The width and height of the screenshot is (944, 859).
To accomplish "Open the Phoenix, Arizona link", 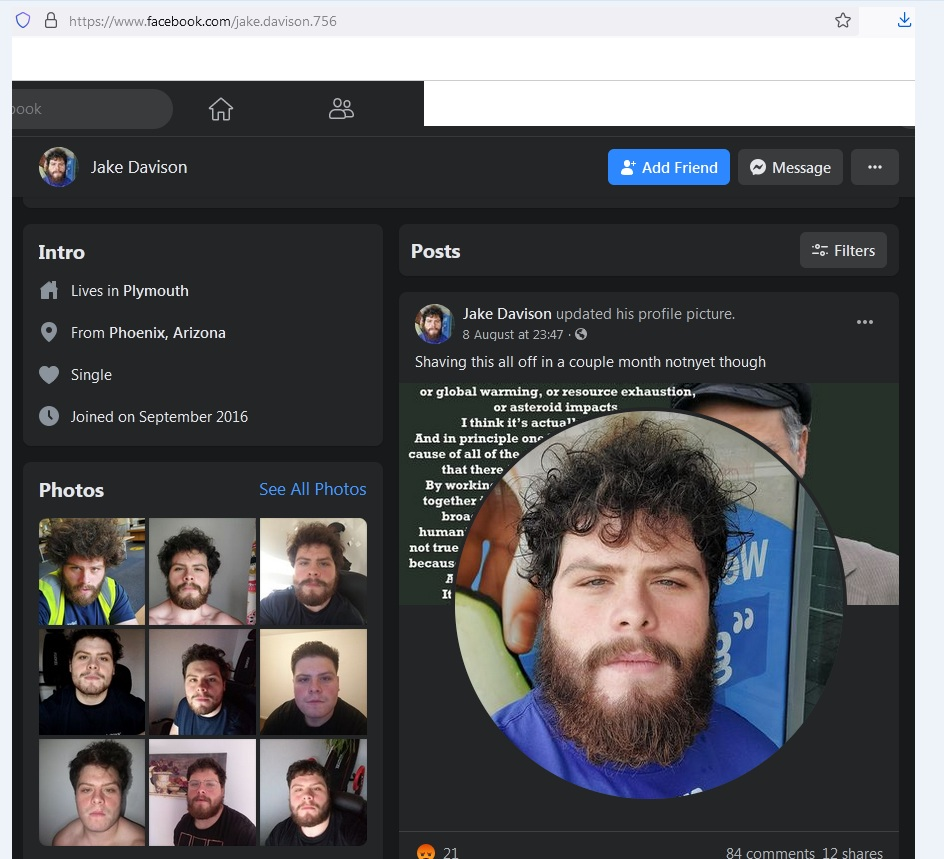I will point(167,333).
